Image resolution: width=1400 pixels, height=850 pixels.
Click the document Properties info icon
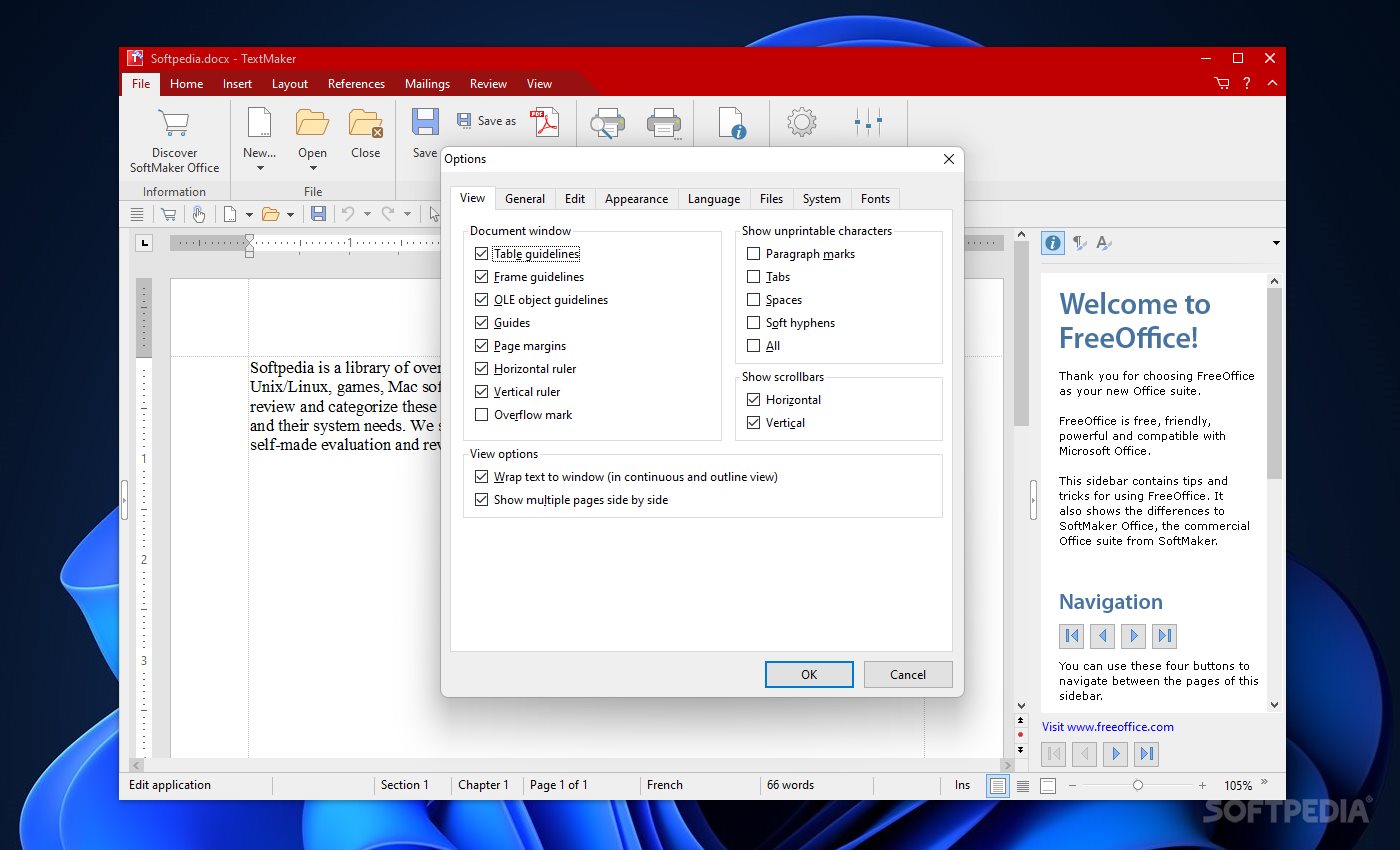pos(733,123)
